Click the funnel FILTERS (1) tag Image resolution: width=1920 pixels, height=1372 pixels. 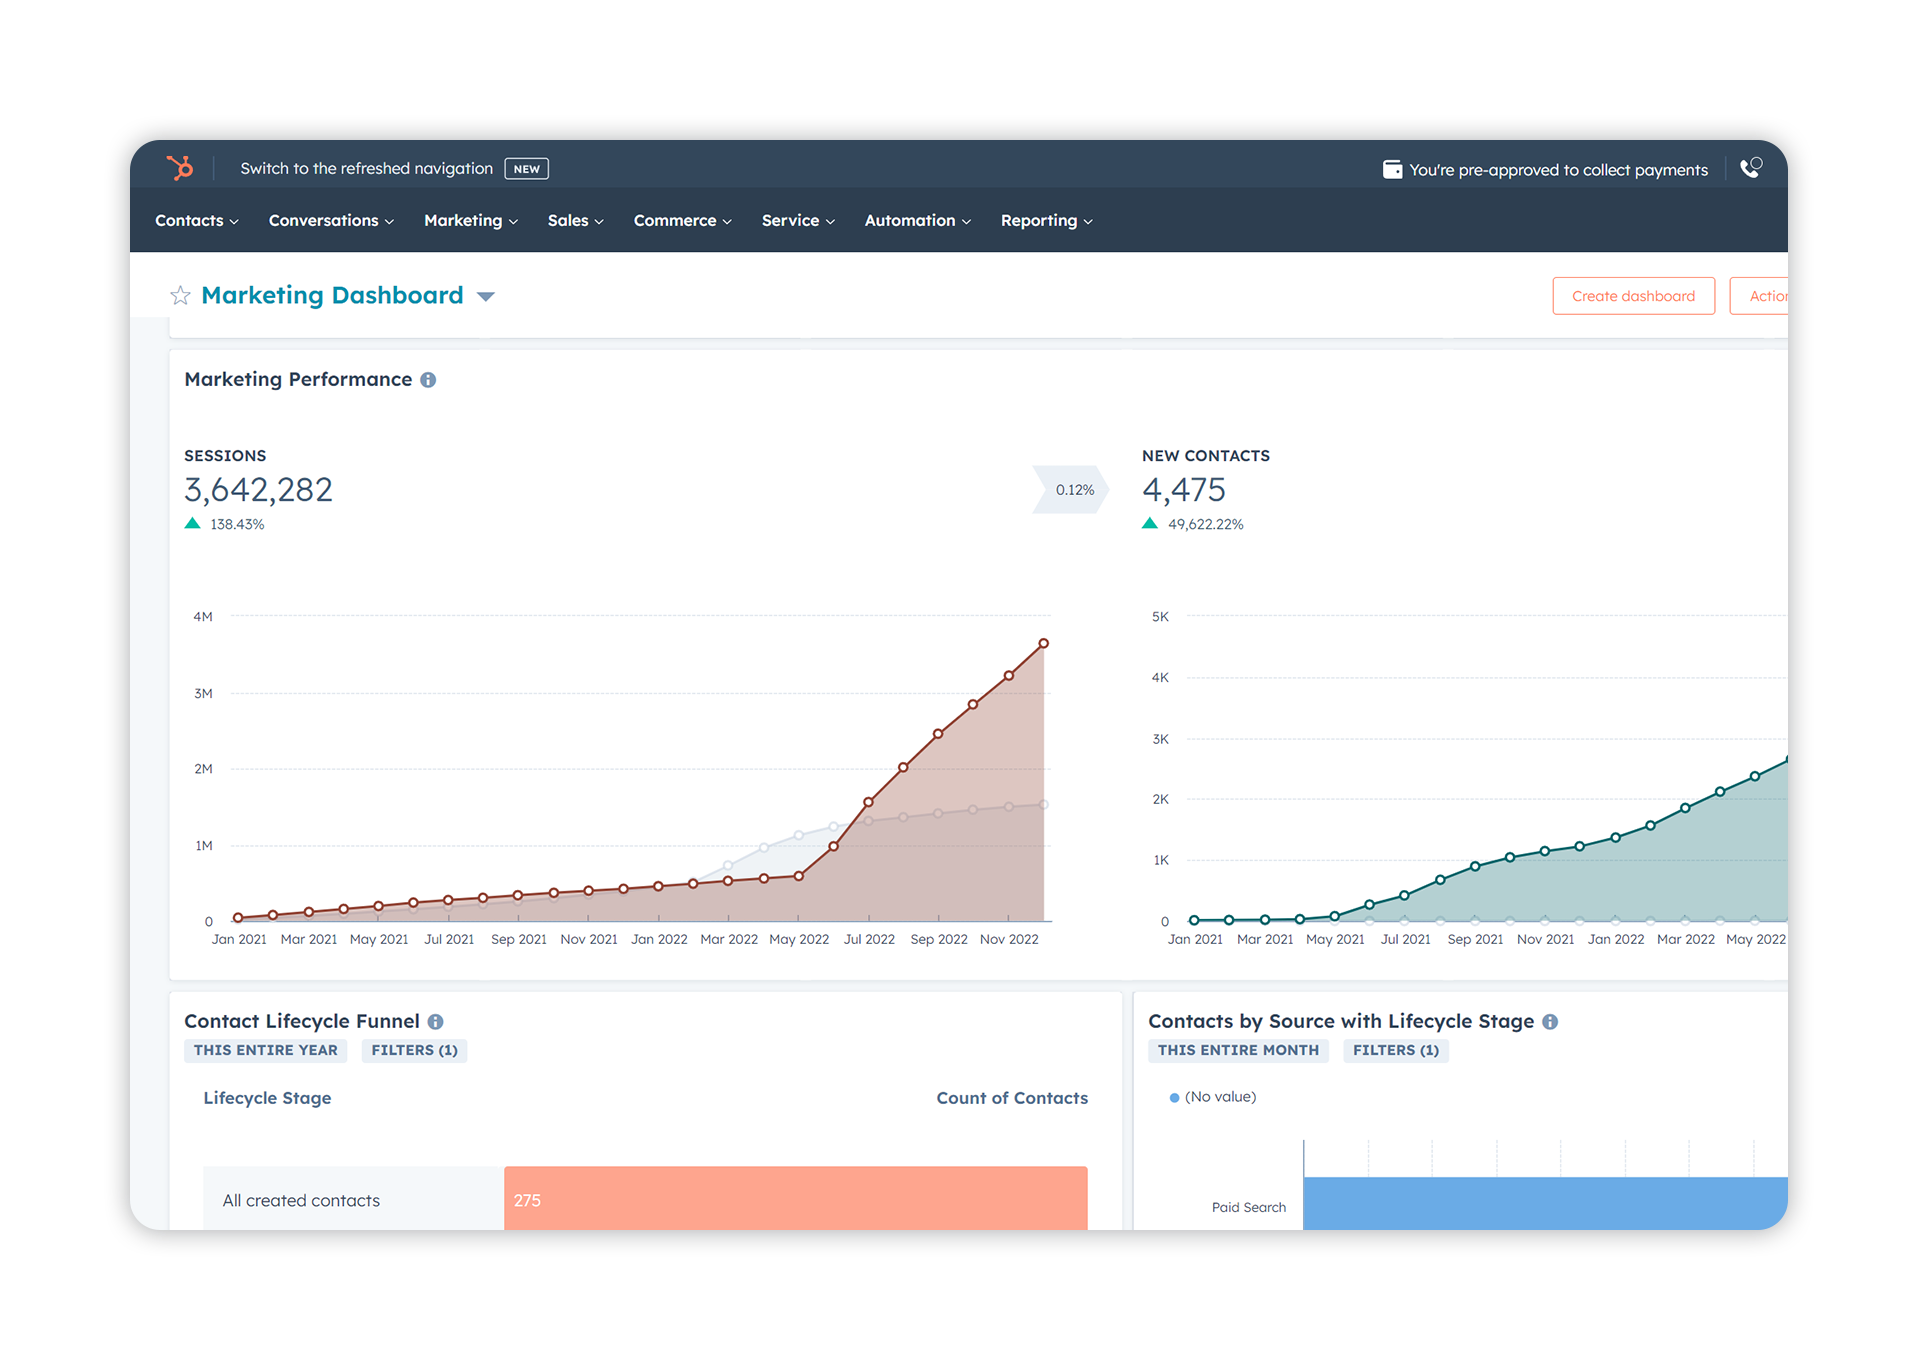414,1050
